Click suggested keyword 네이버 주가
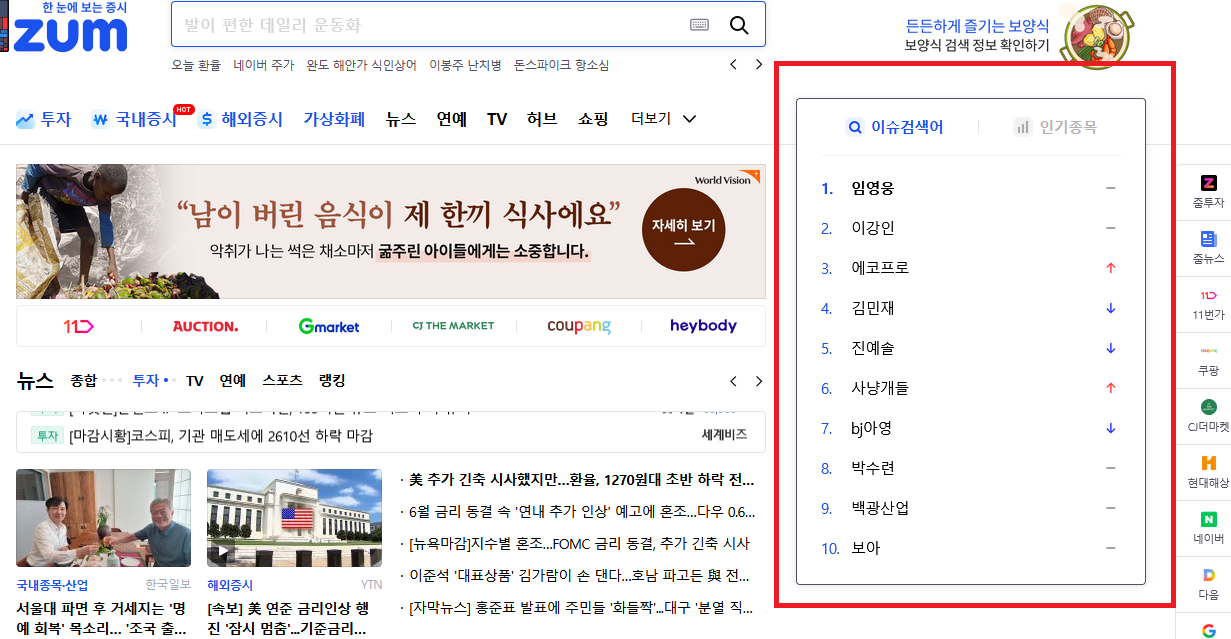The height and width of the screenshot is (639, 1231). click(x=264, y=65)
